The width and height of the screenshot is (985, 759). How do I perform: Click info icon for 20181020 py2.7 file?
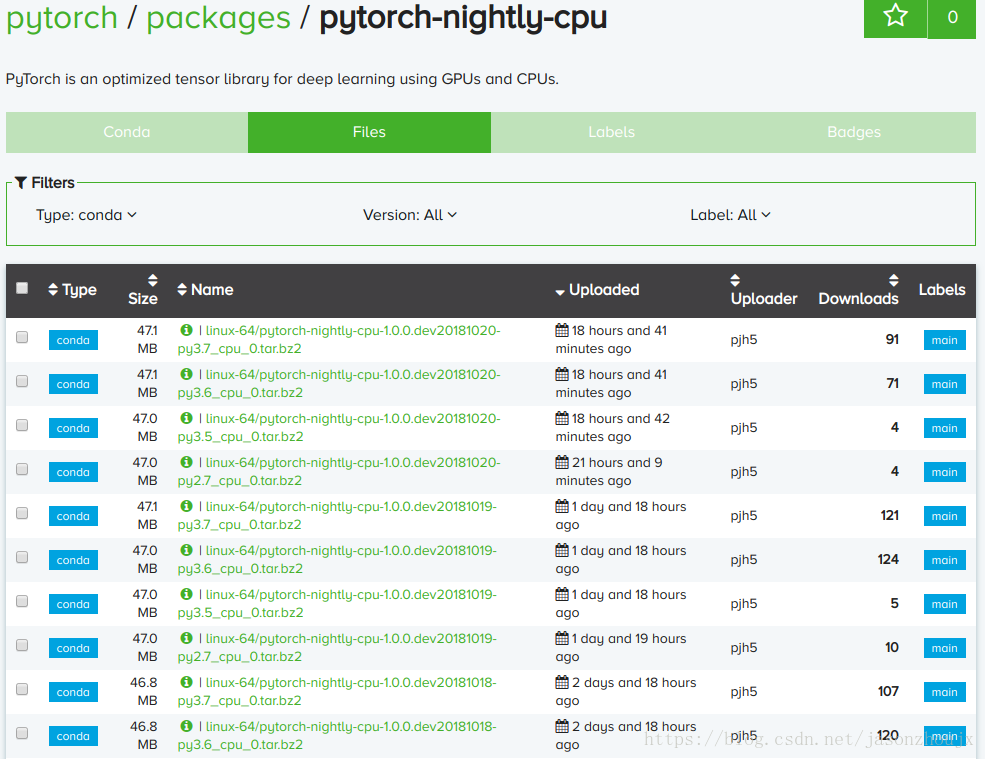(186, 462)
